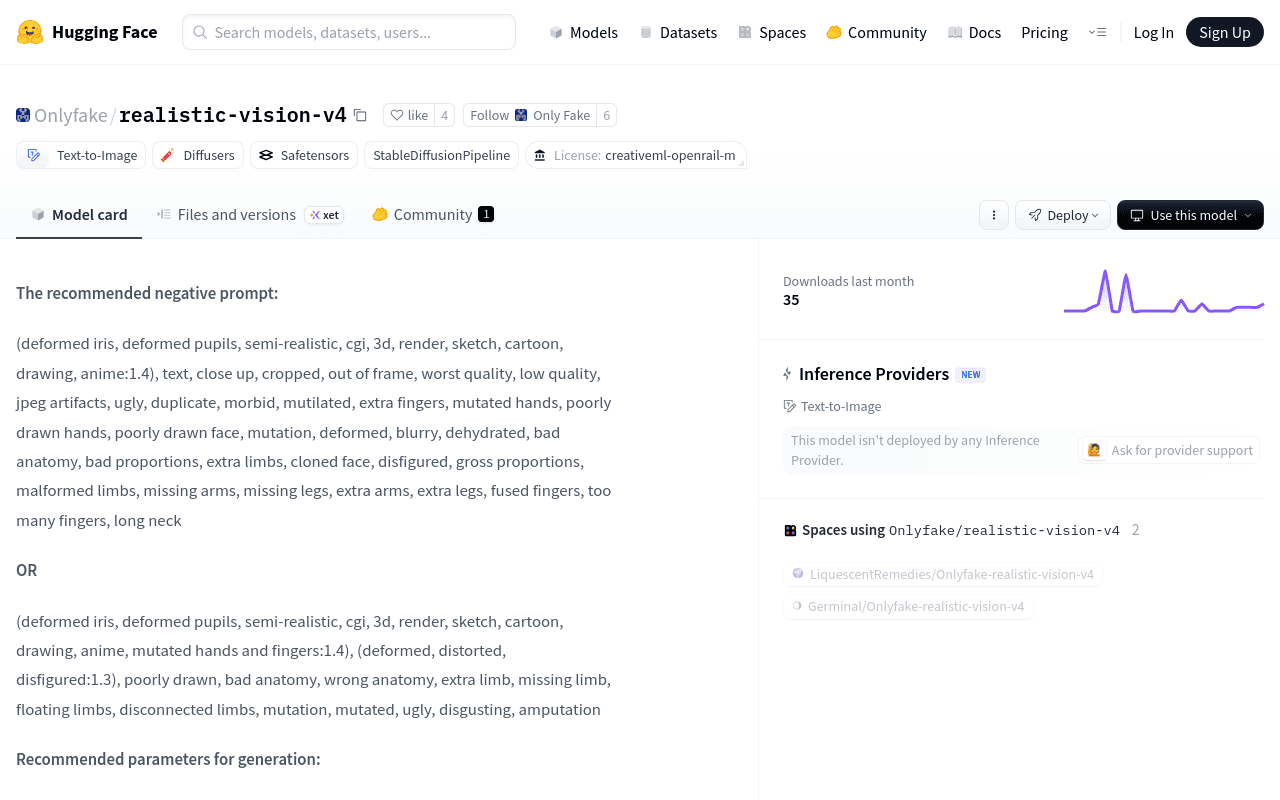Follow Only Fake organization
This screenshot has height=800, width=1280.
(x=530, y=115)
